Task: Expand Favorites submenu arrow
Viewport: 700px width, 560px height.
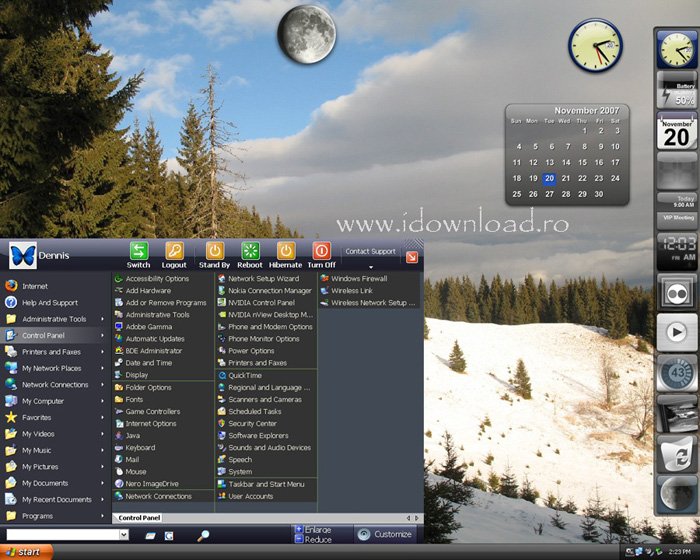Action: (x=103, y=418)
